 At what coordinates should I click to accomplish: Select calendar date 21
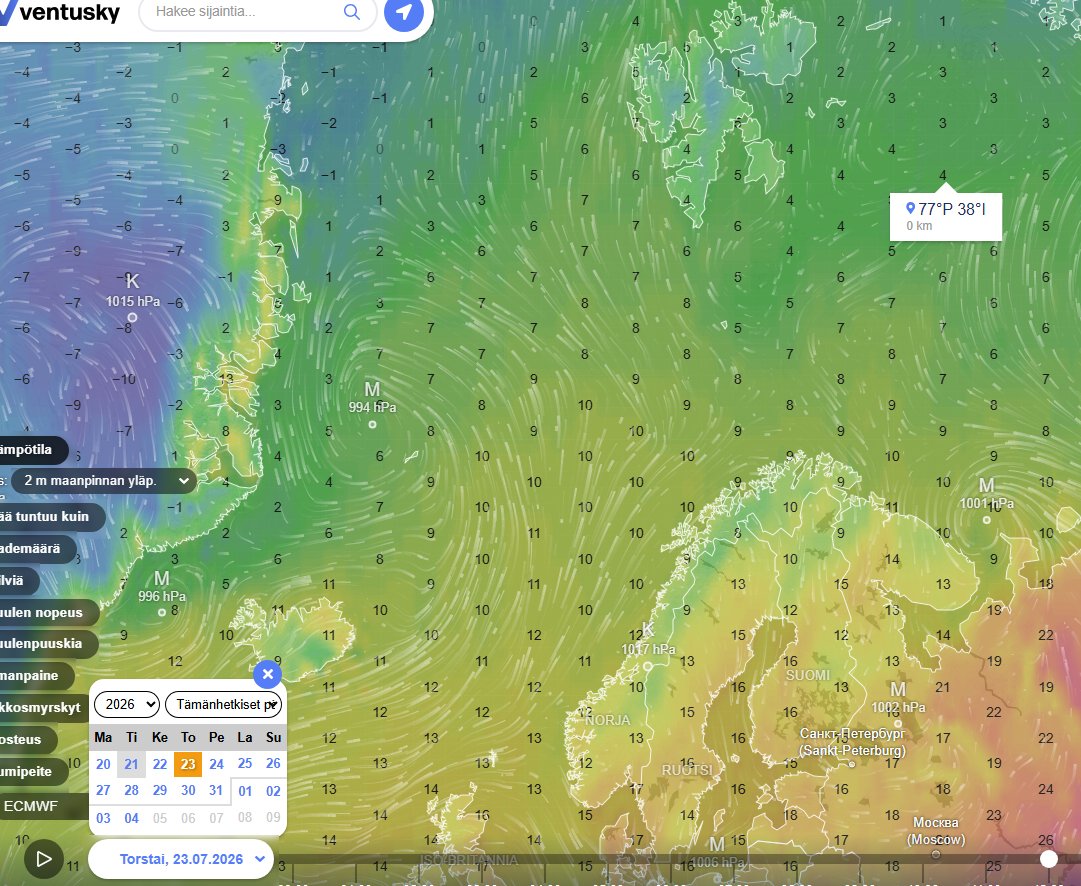[132, 764]
